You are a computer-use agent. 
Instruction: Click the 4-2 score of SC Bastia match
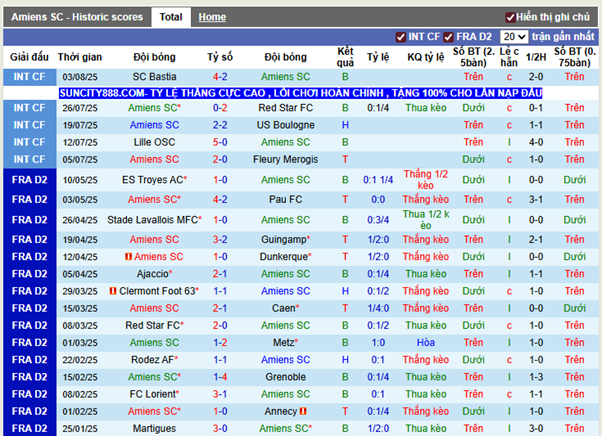click(220, 77)
